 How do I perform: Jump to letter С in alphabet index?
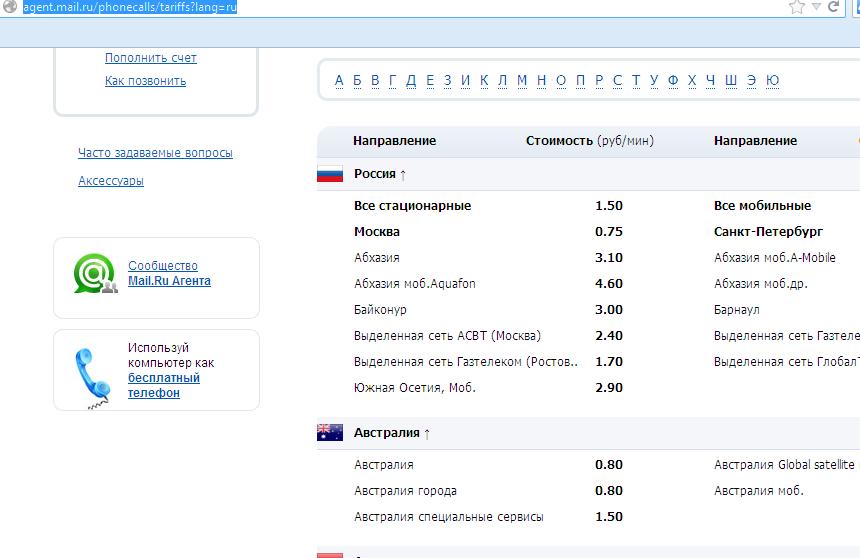click(x=618, y=80)
